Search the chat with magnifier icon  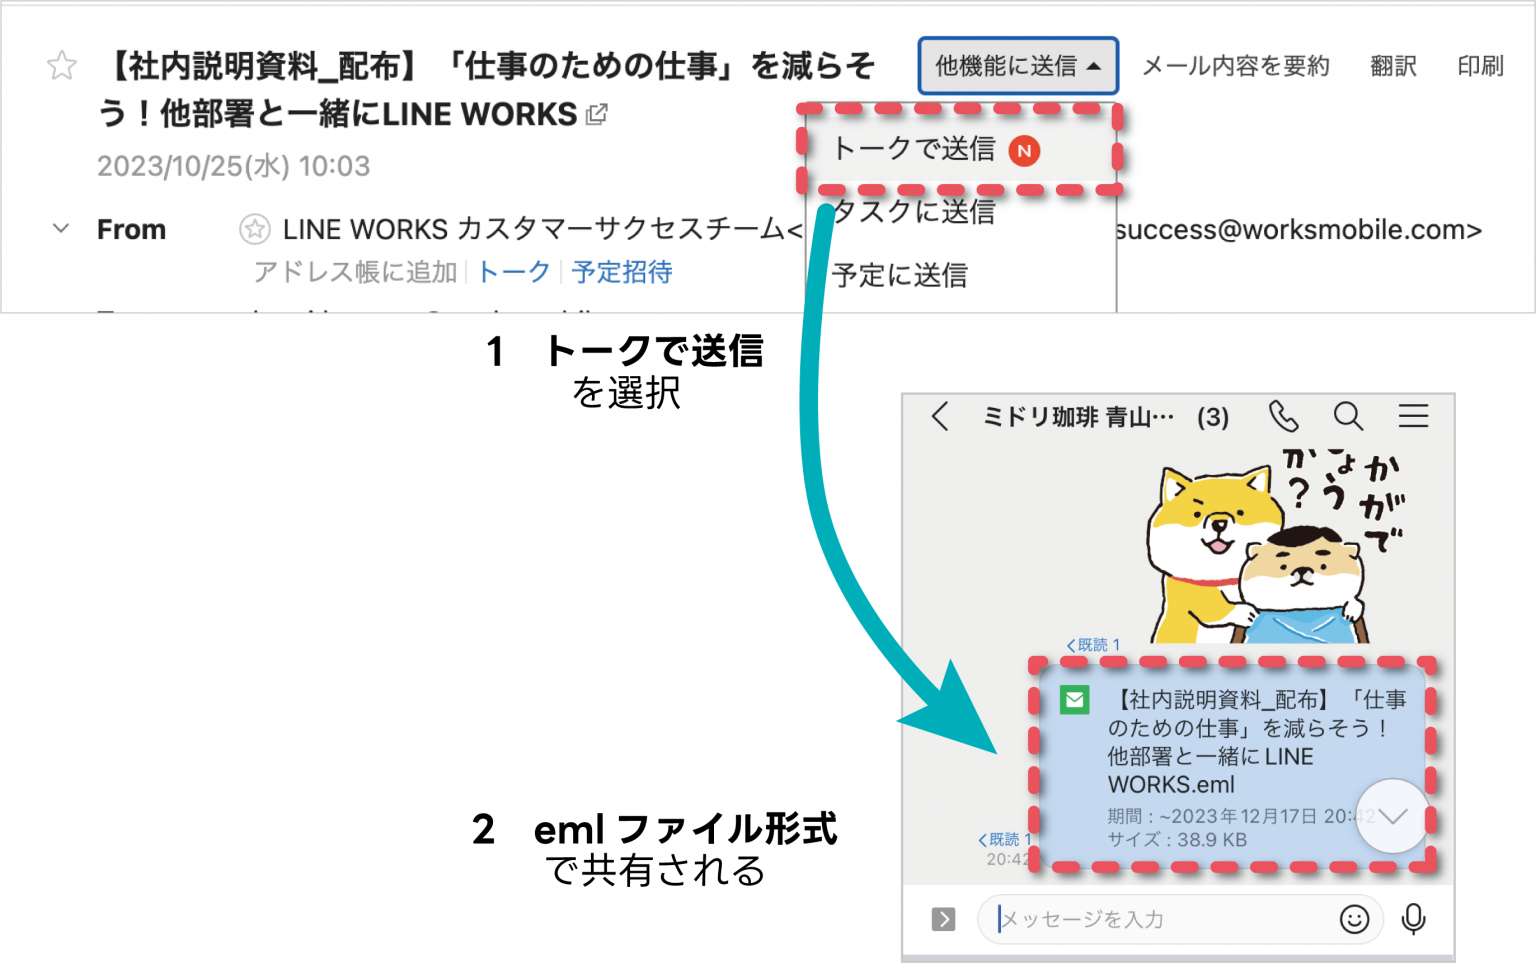tap(1348, 416)
